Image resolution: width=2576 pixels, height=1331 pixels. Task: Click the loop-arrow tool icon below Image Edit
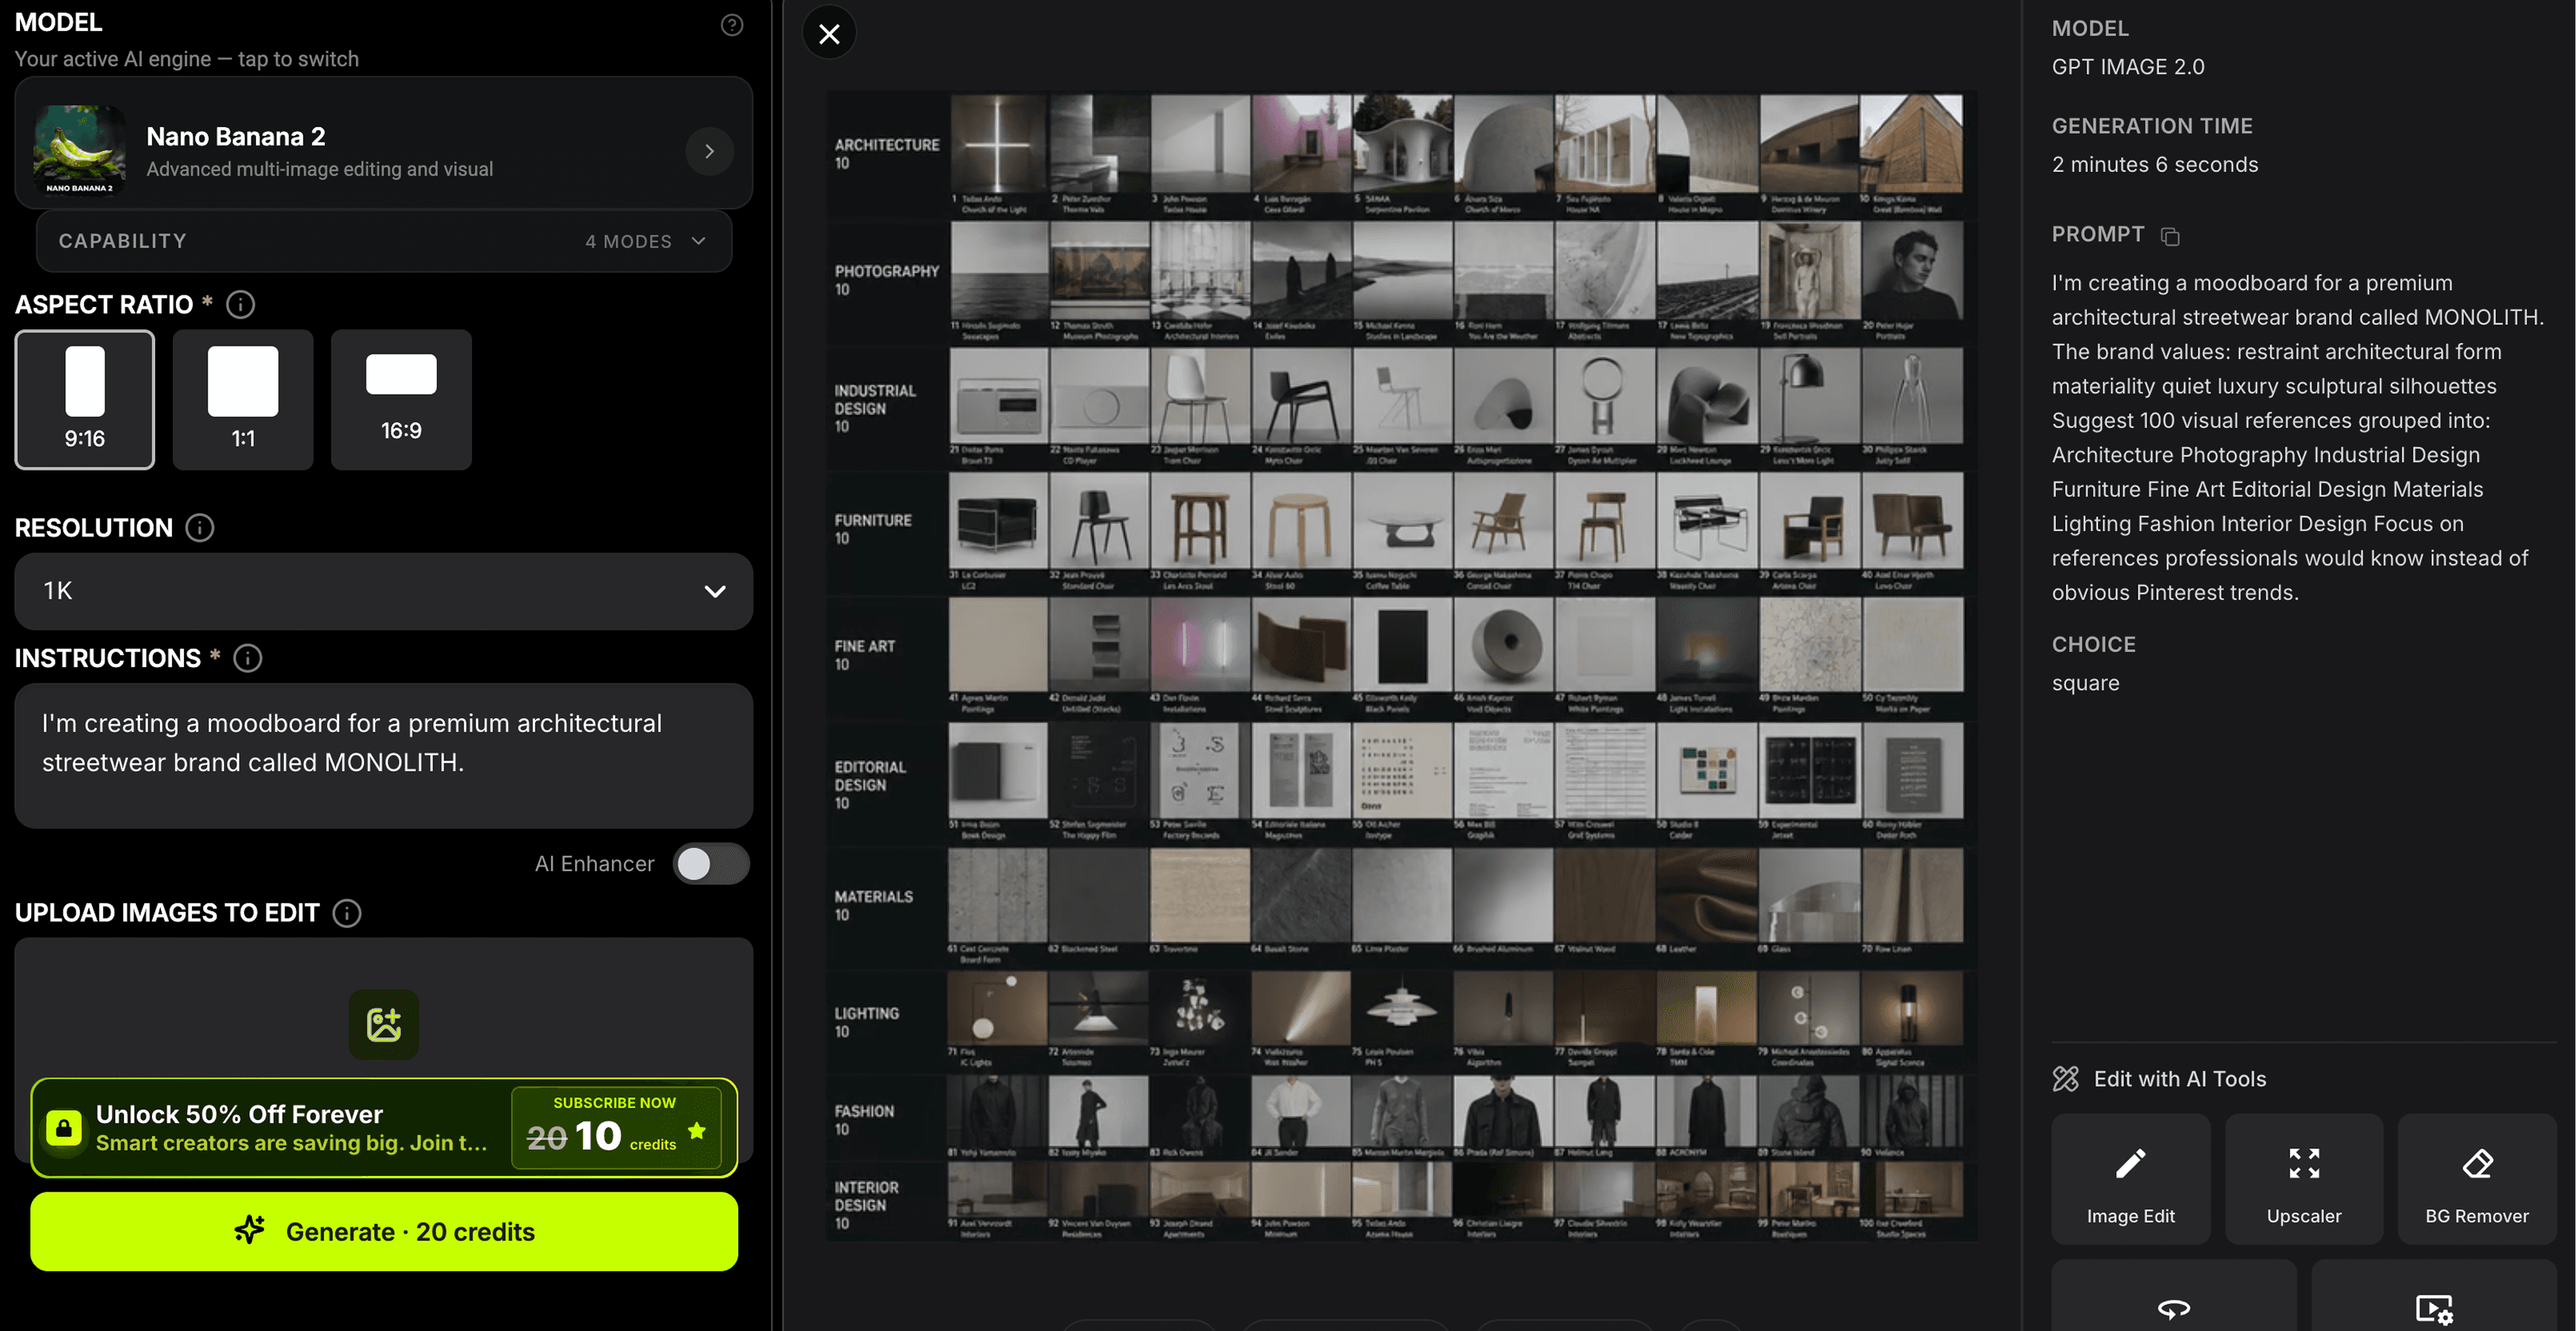click(2174, 1308)
